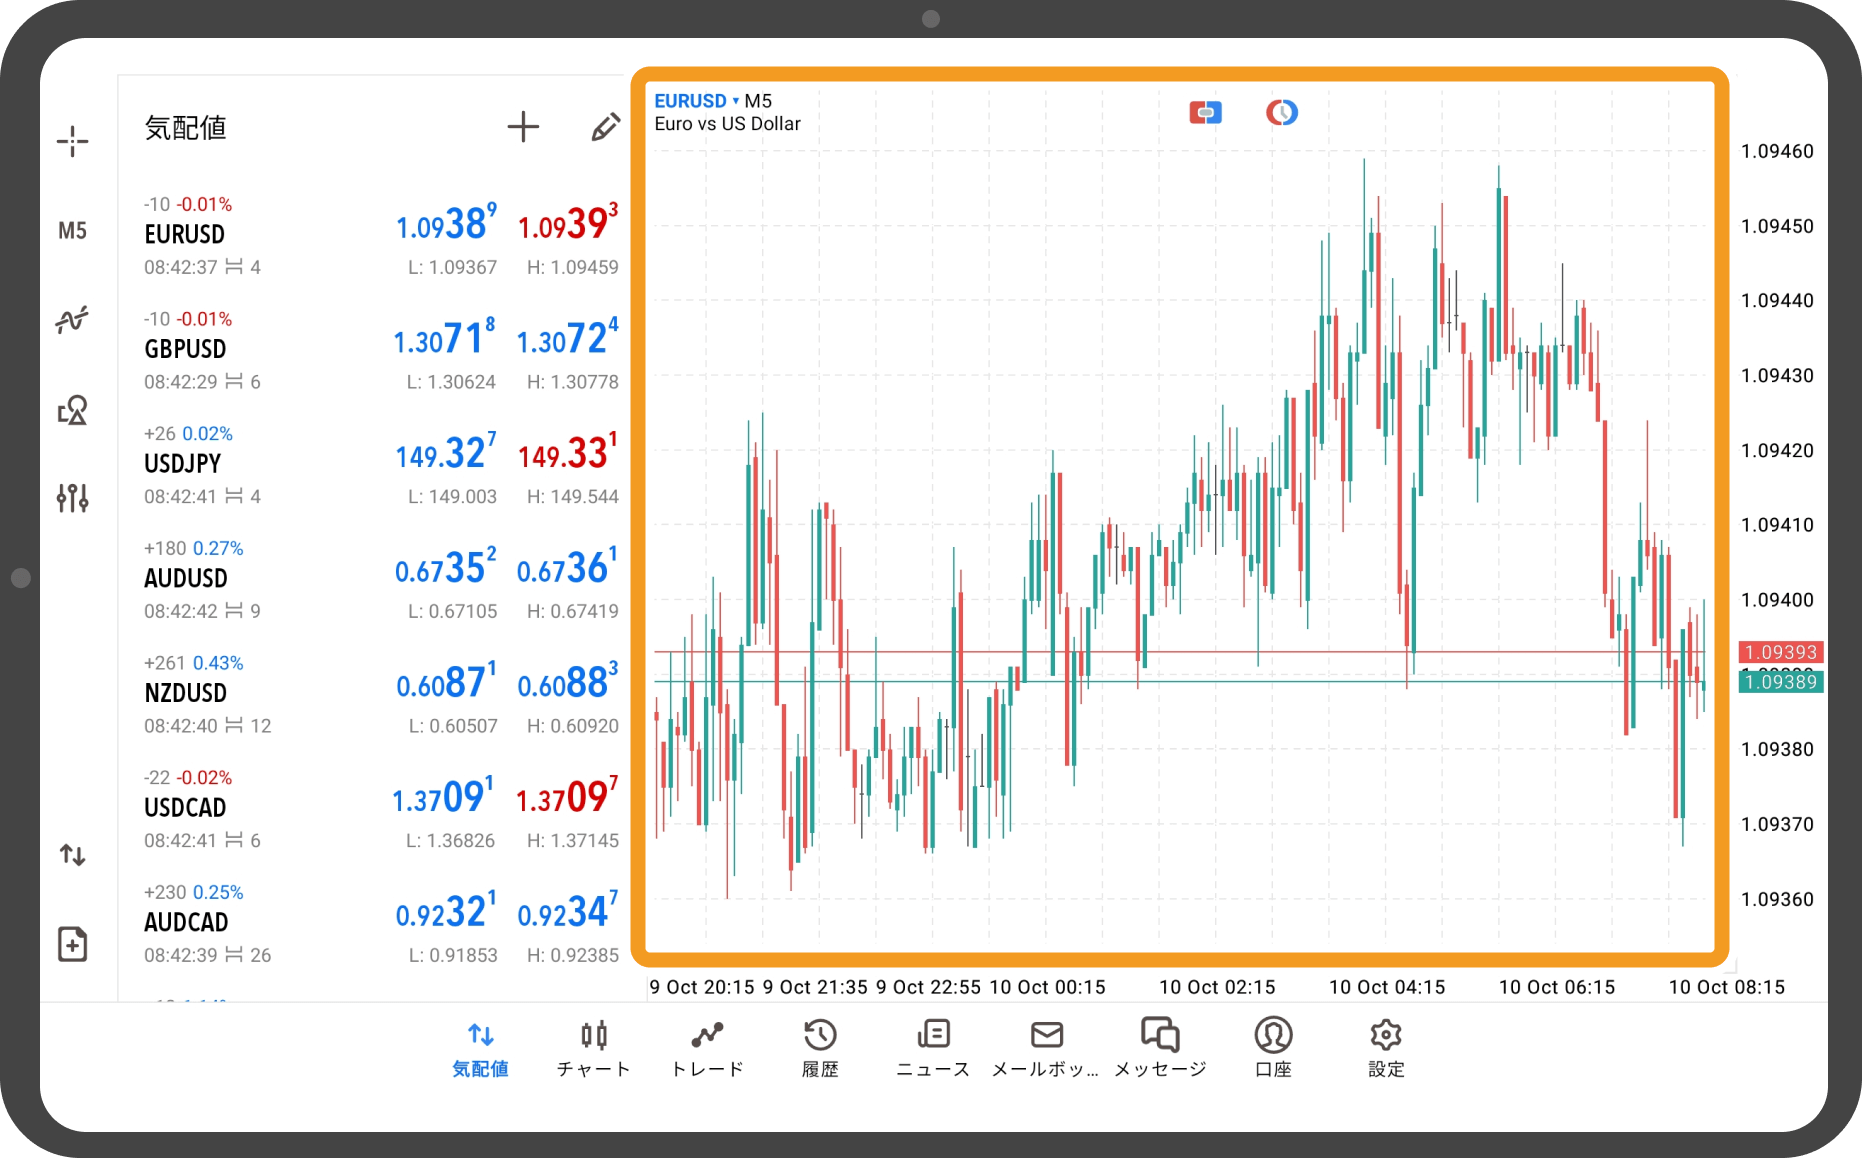Open the indicators icon in sidebar
This screenshot has height=1158, width=1862.
[x=72, y=320]
